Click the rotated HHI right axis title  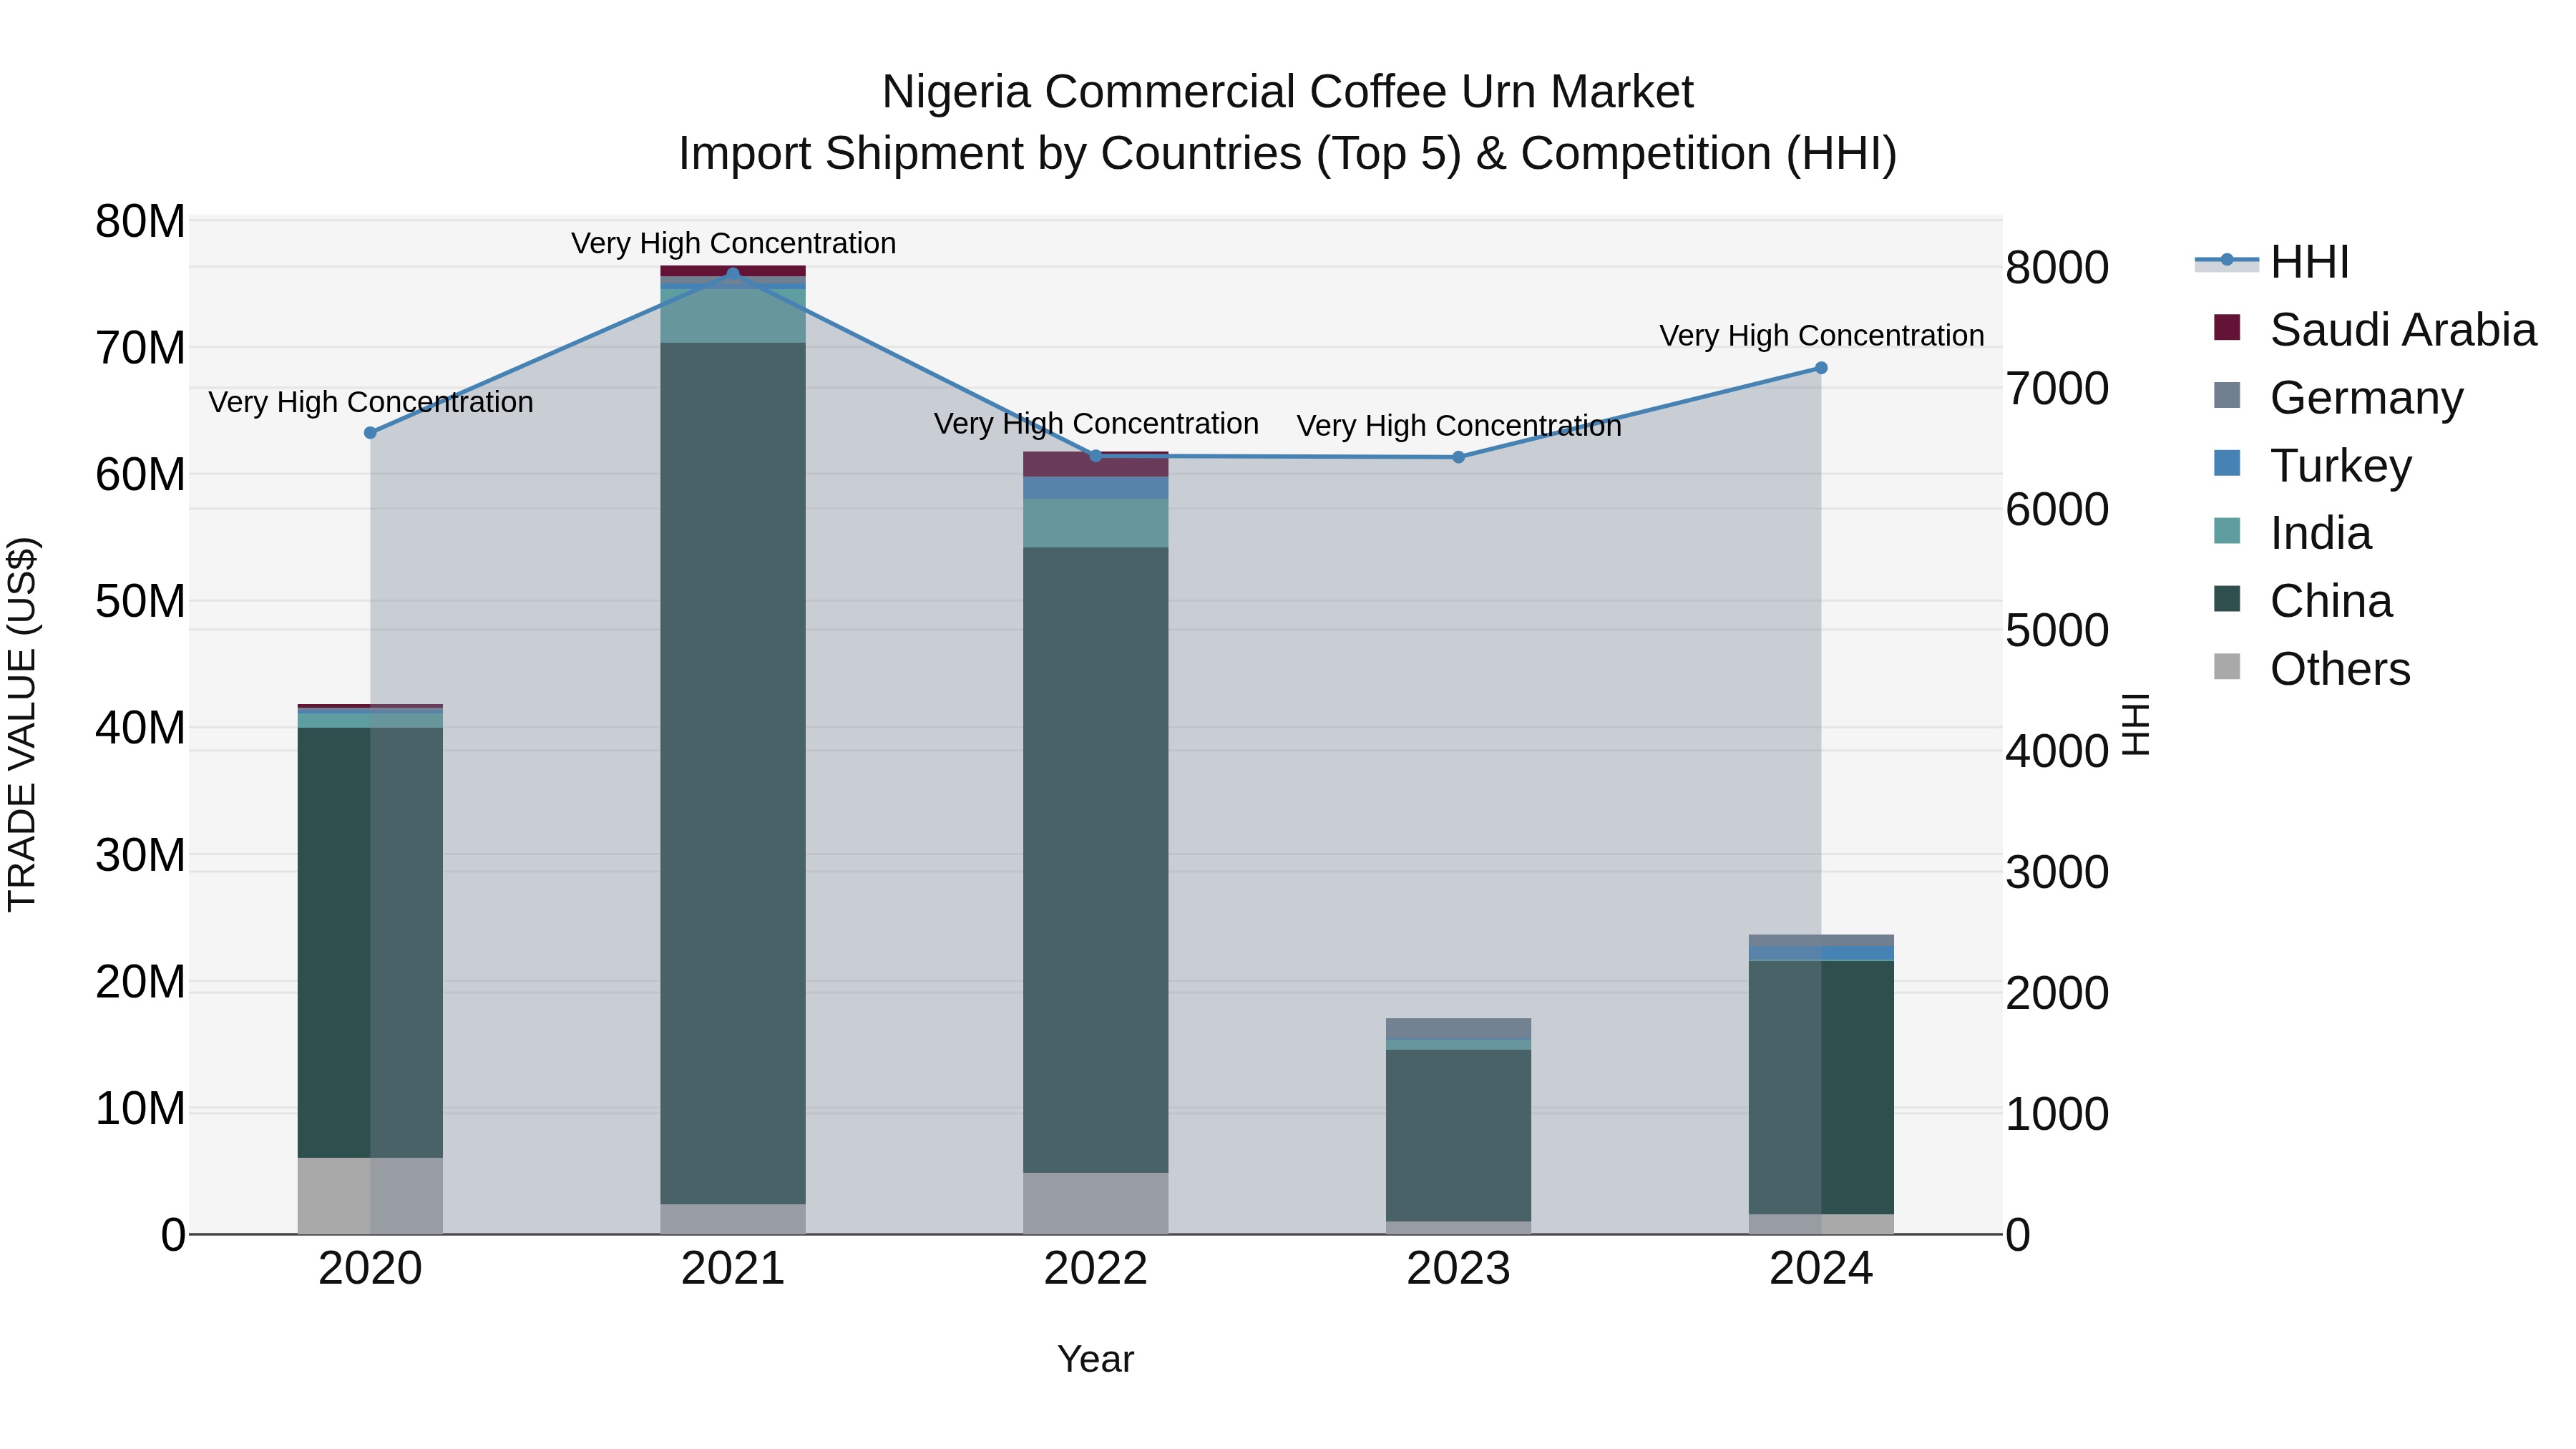(x=2135, y=725)
